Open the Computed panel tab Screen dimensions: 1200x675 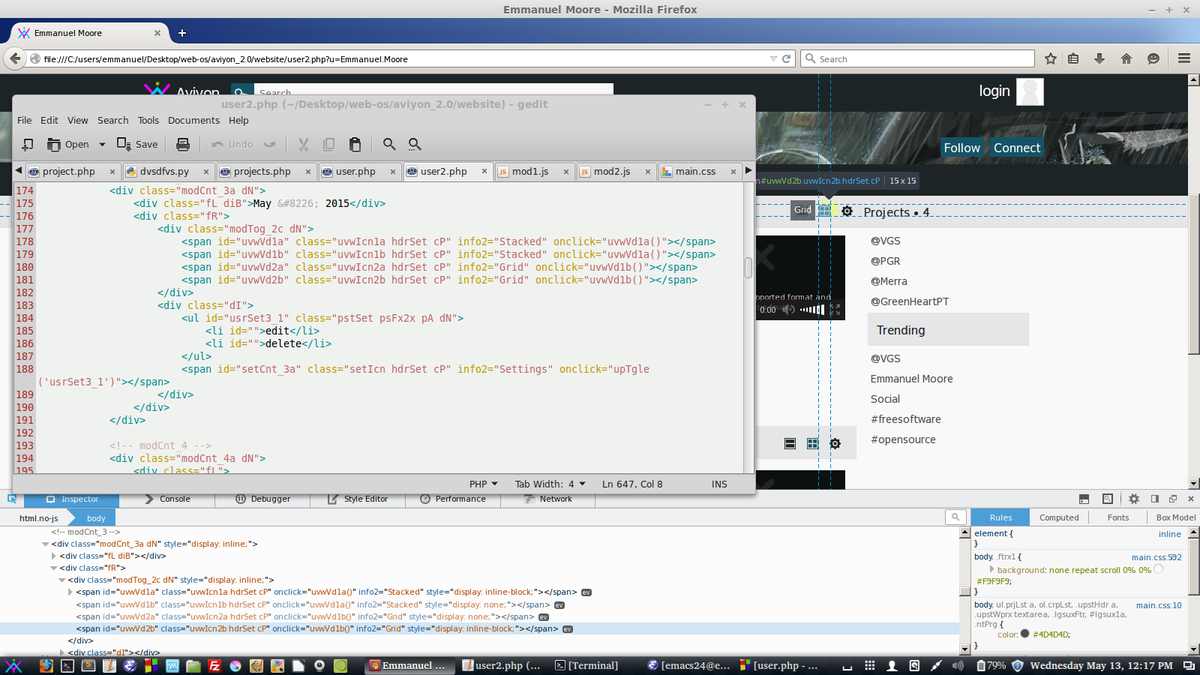point(1059,518)
